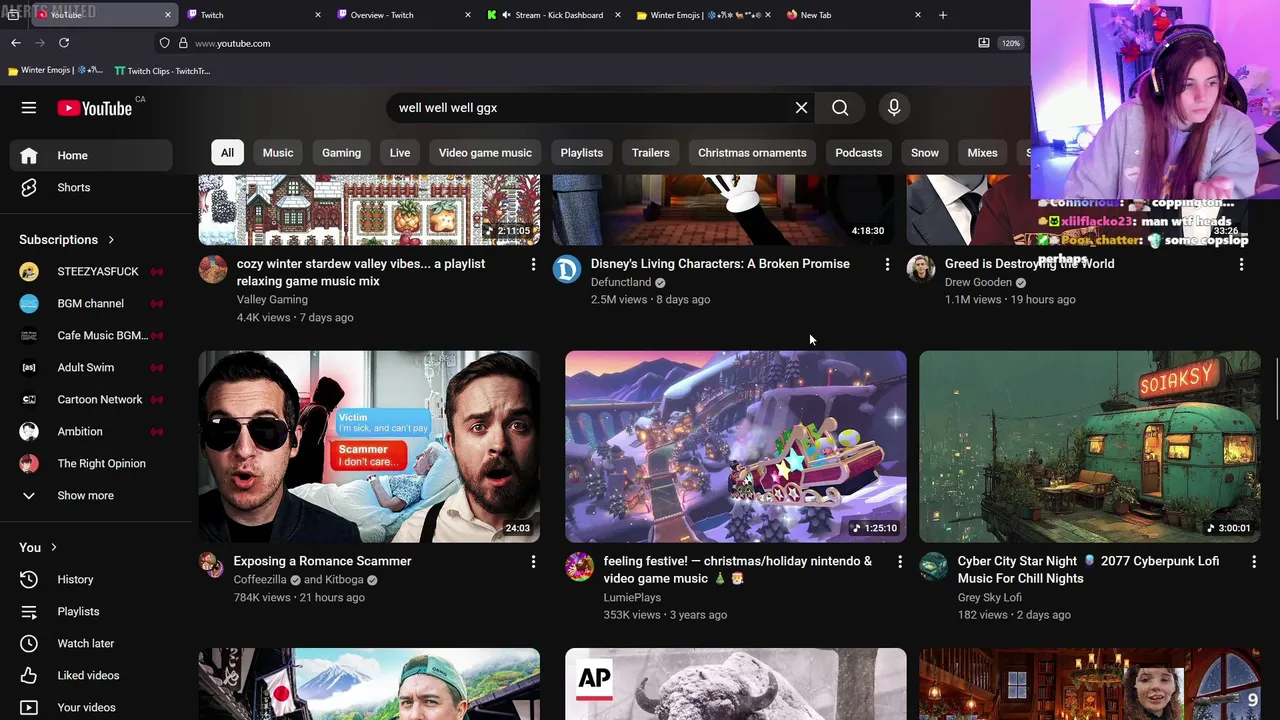The height and width of the screenshot is (720, 1280).
Task: Filter by Snow chip
Action: (925, 153)
